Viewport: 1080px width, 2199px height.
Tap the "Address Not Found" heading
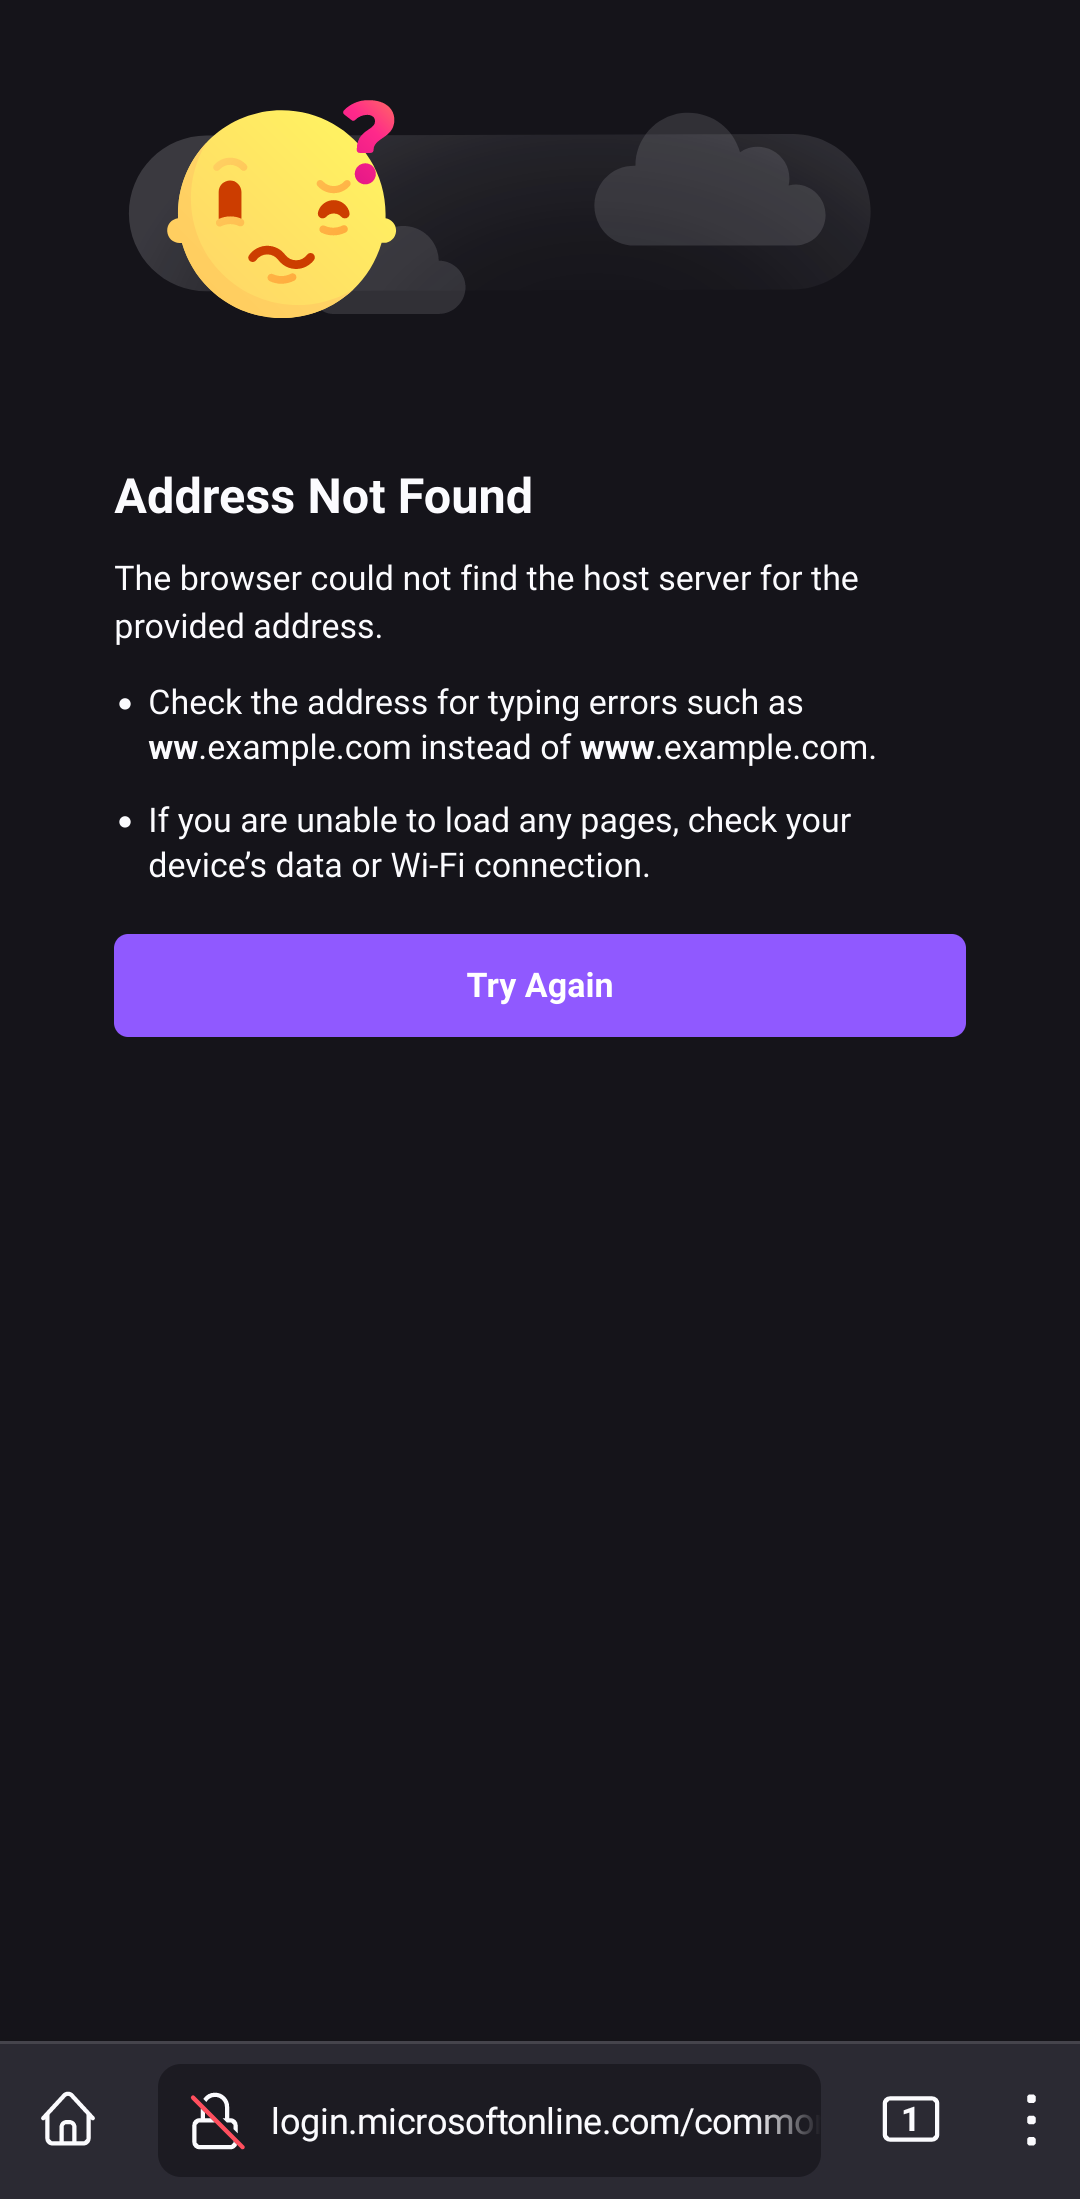coord(324,496)
